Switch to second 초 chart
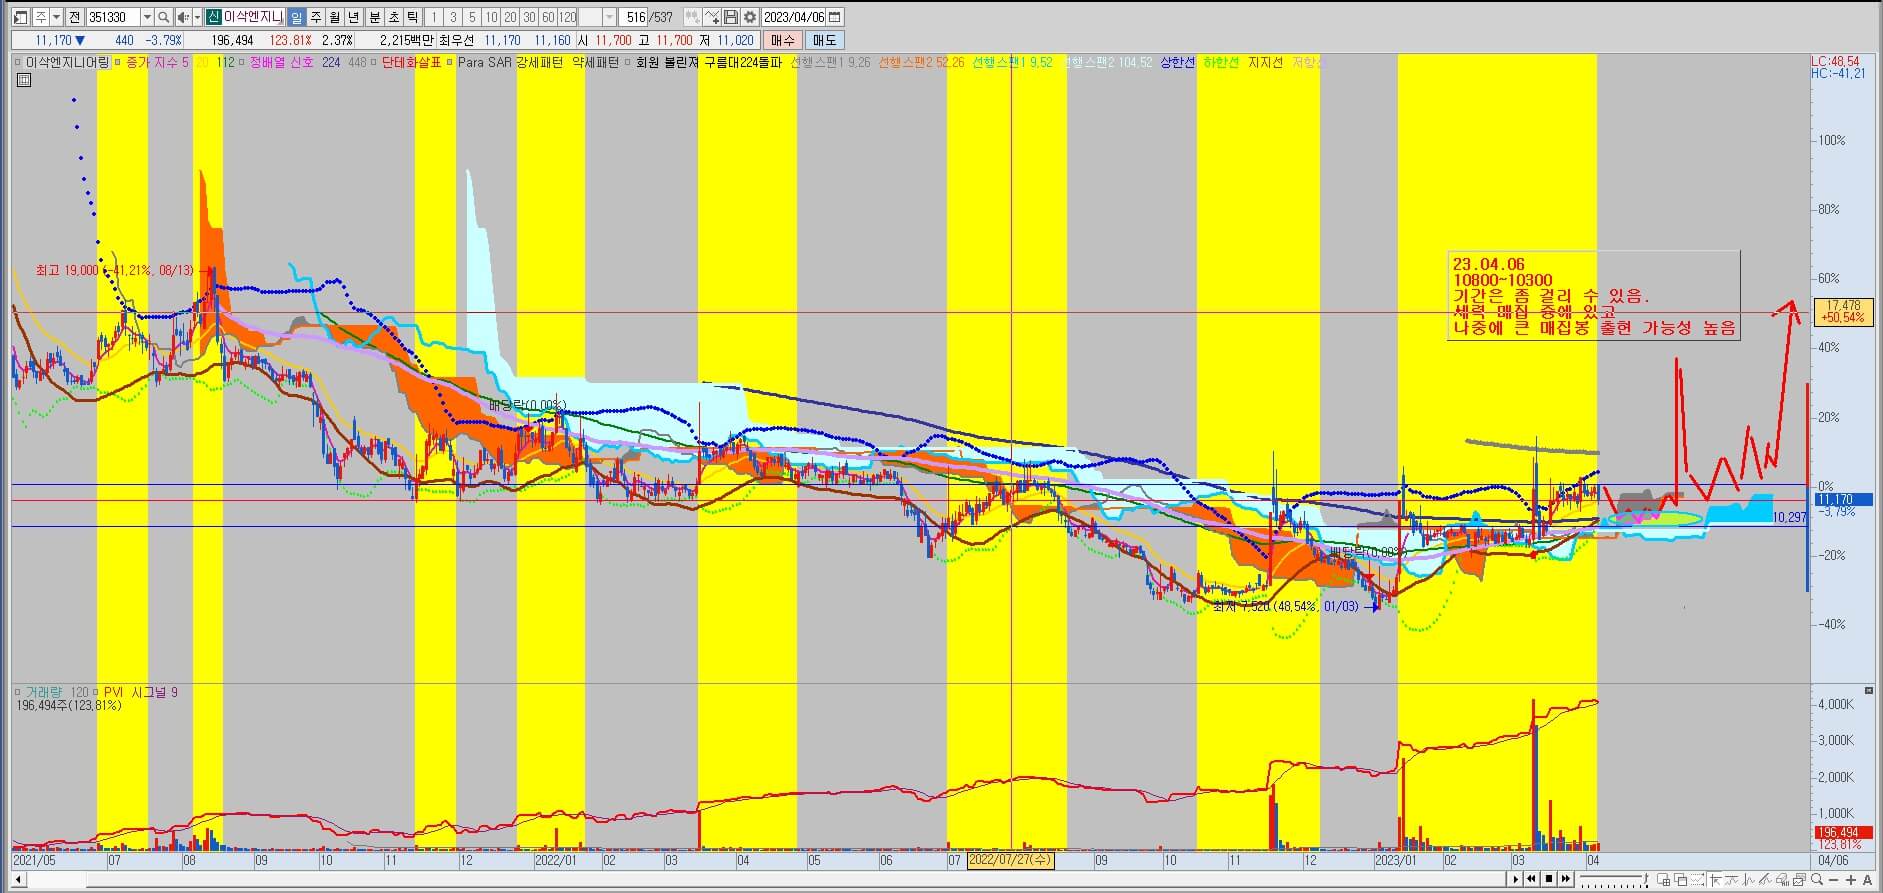This screenshot has height=893, width=1883. (394, 17)
